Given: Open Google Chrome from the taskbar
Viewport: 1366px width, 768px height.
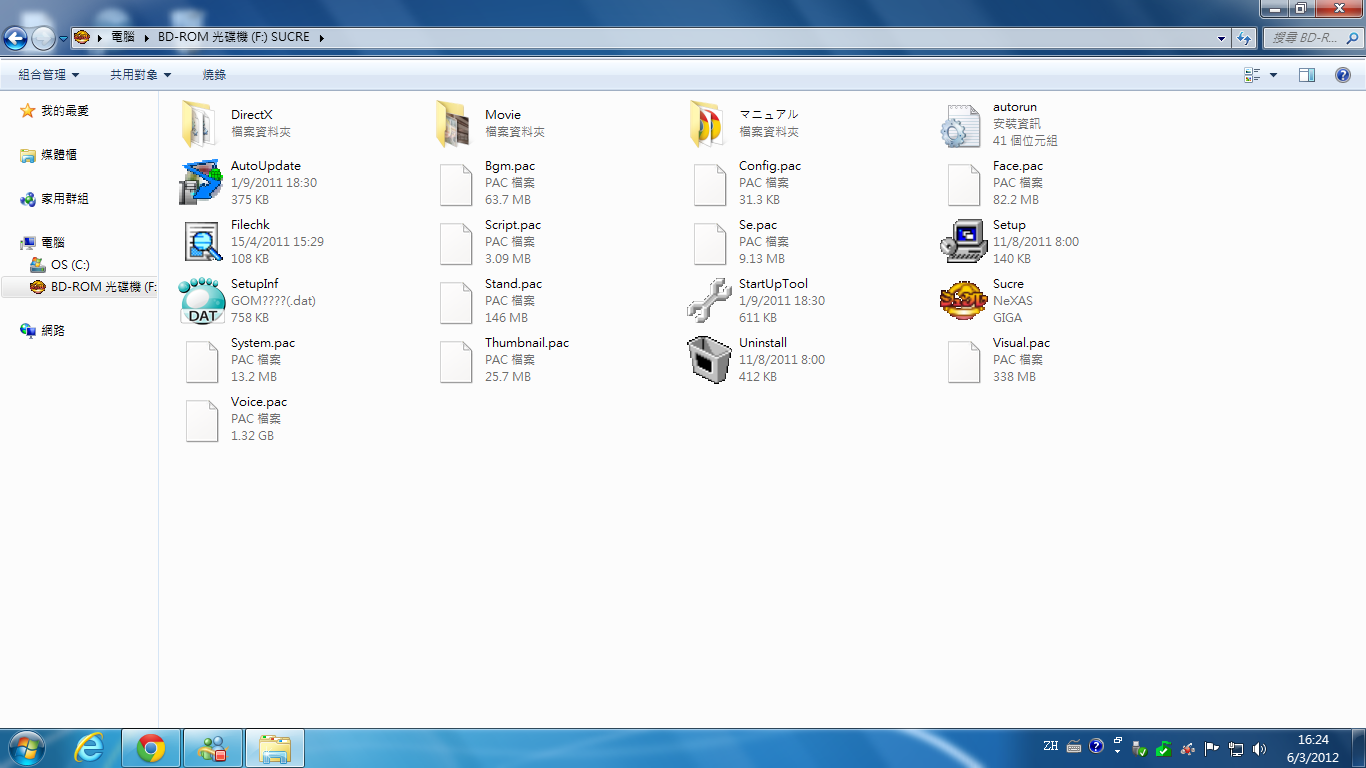Looking at the screenshot, I should click(x=151, y=748).
